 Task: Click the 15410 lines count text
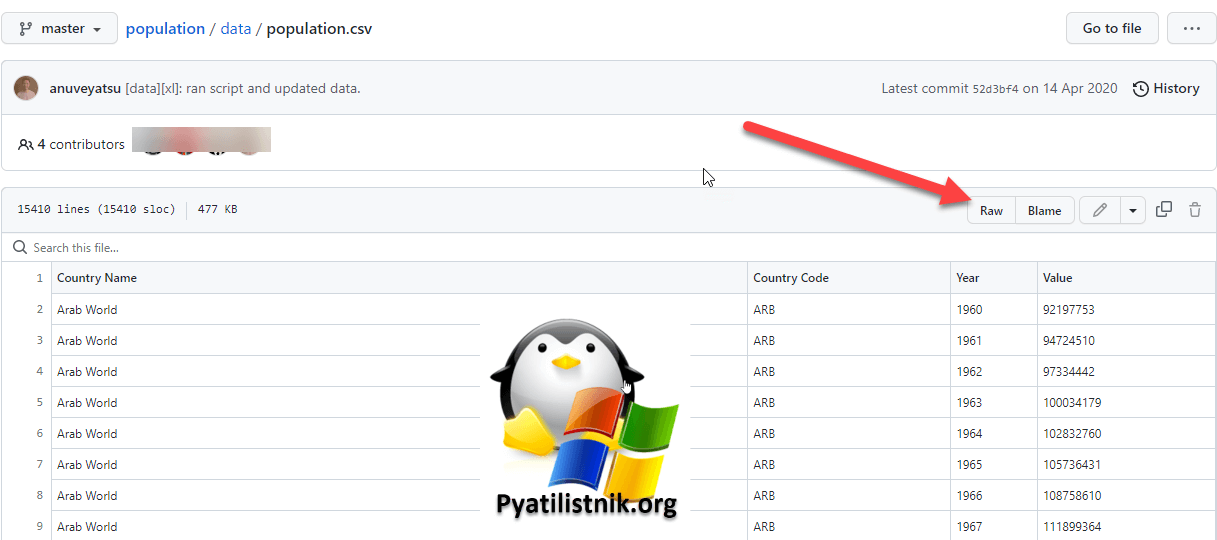(x=96, y=210)
